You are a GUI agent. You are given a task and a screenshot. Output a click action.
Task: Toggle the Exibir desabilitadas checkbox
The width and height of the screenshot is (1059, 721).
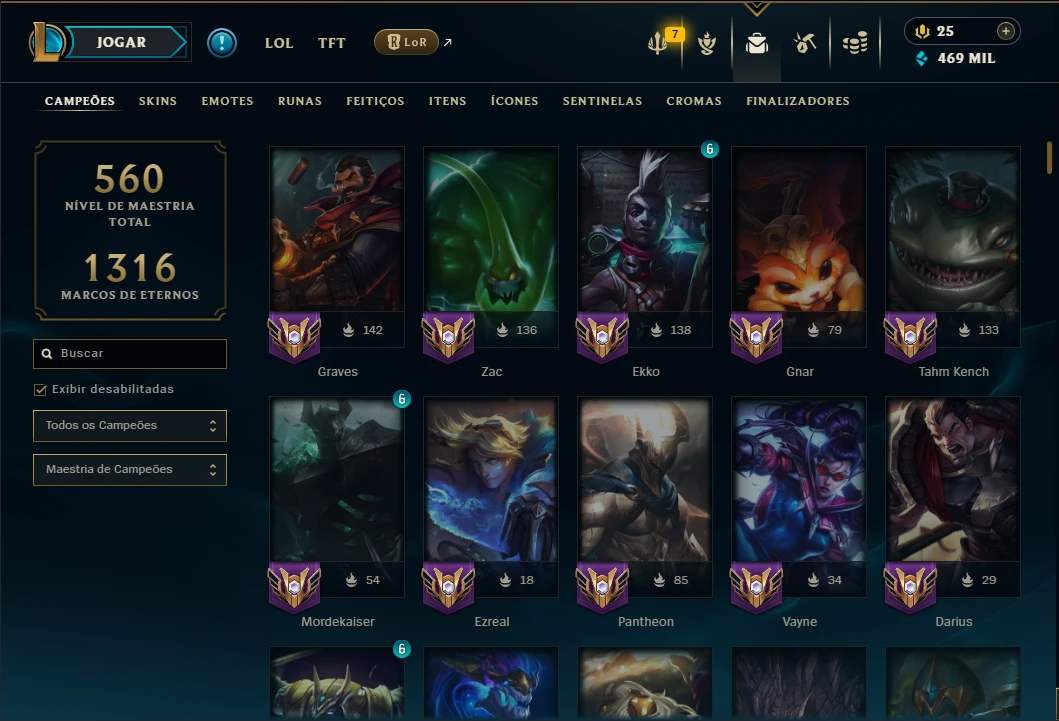[x=41, y=390]
